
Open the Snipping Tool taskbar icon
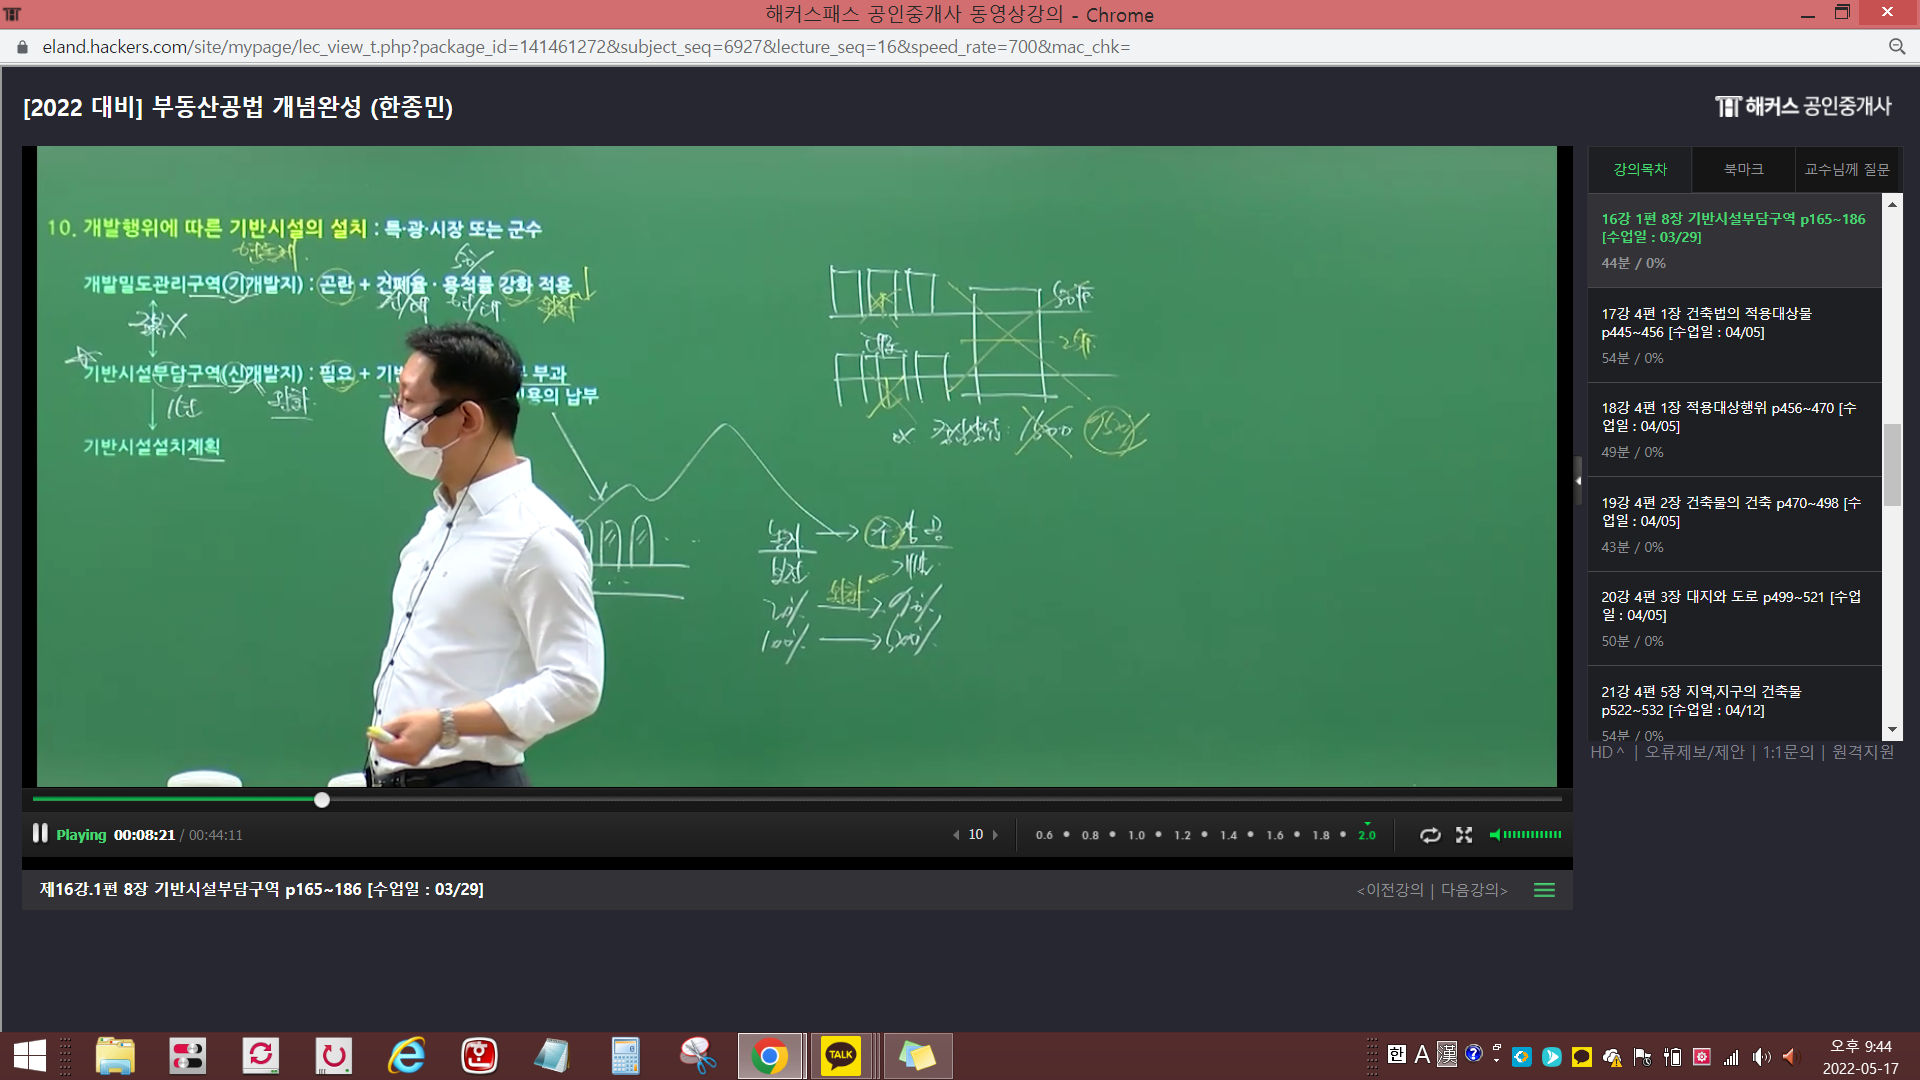click(697, 1056)
